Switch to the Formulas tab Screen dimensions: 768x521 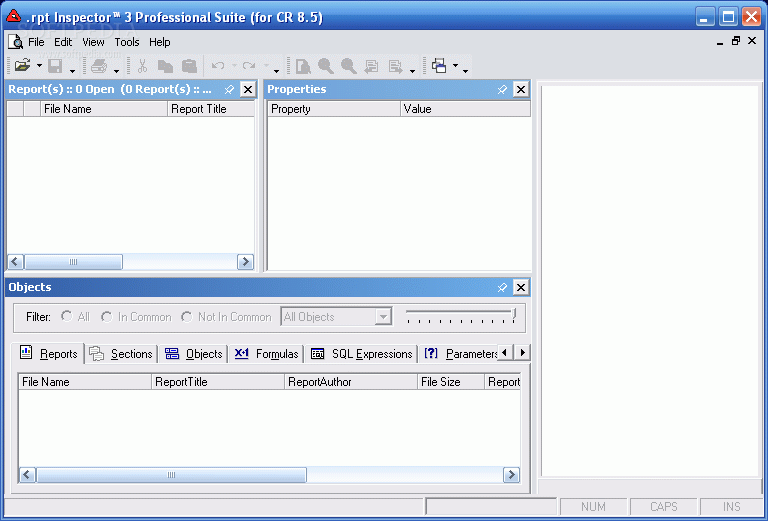click(266, 354)
